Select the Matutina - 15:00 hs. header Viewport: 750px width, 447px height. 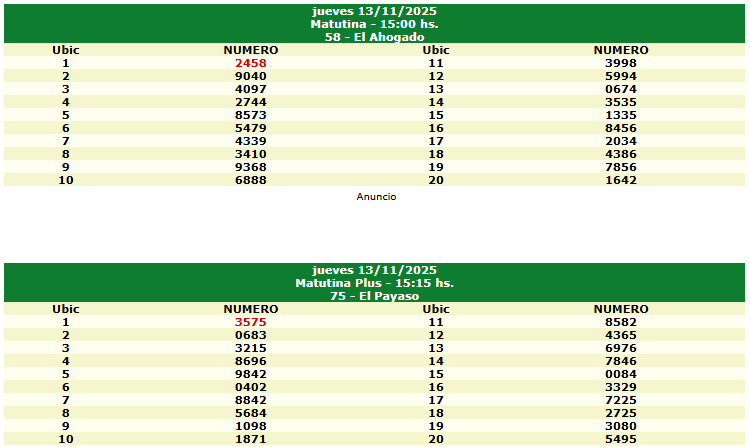click(x=374, y=24)
